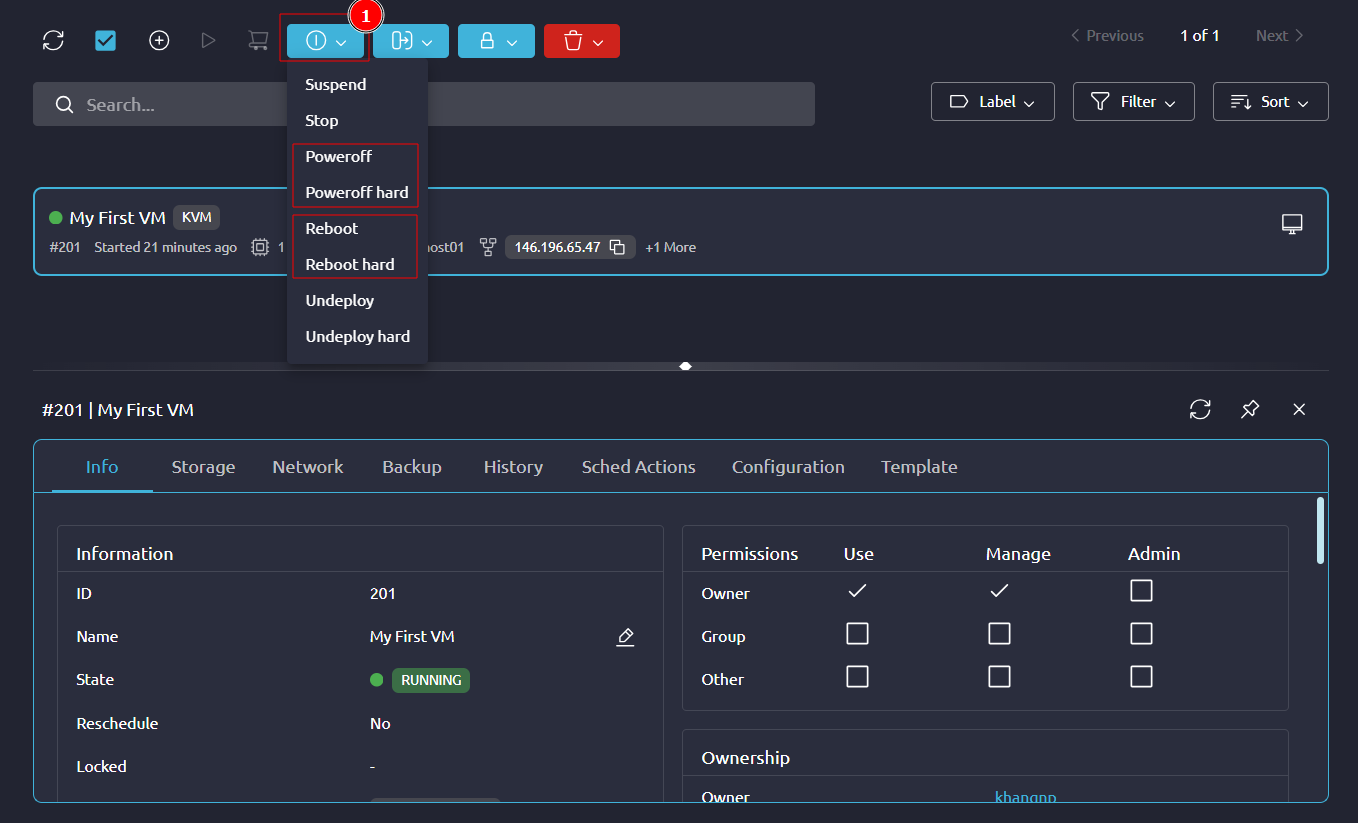Select Poweroff hard from the menu
This screenshot has width=1358, height=823.
coord(356,192)
